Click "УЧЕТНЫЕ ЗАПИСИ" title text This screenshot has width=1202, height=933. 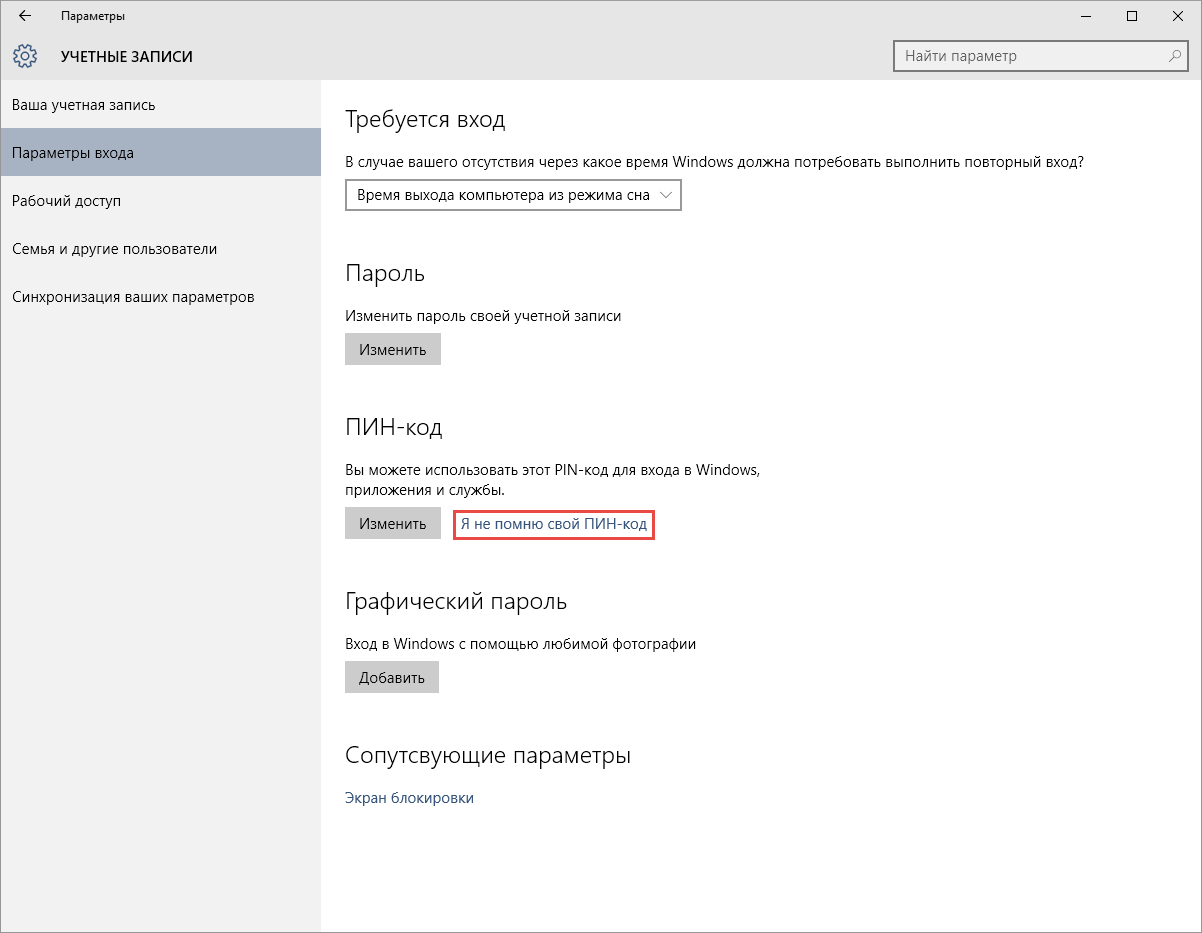127,57
